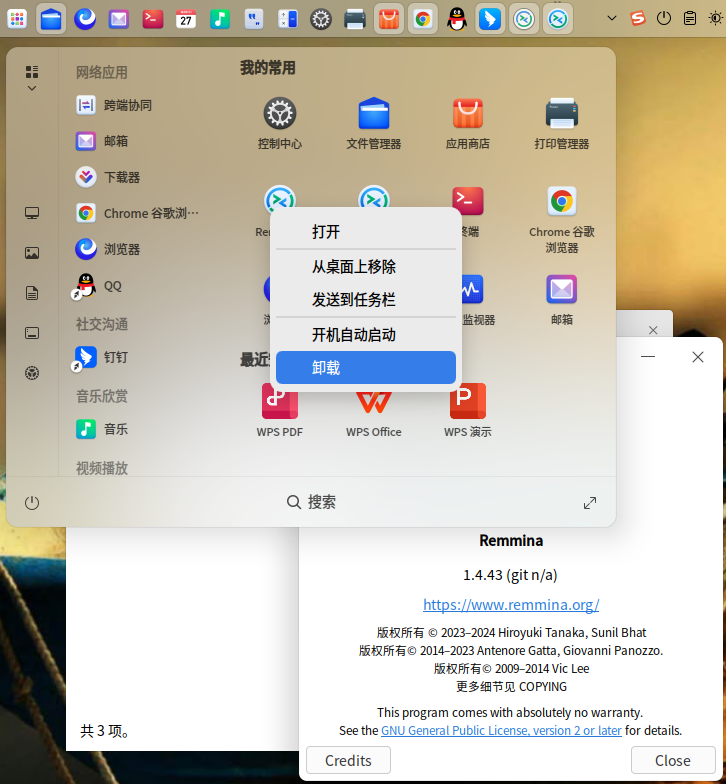Viewport: 726px width, 784px height.
Task: Click the Sogou input method tray icon
Action: pos(638,19)
